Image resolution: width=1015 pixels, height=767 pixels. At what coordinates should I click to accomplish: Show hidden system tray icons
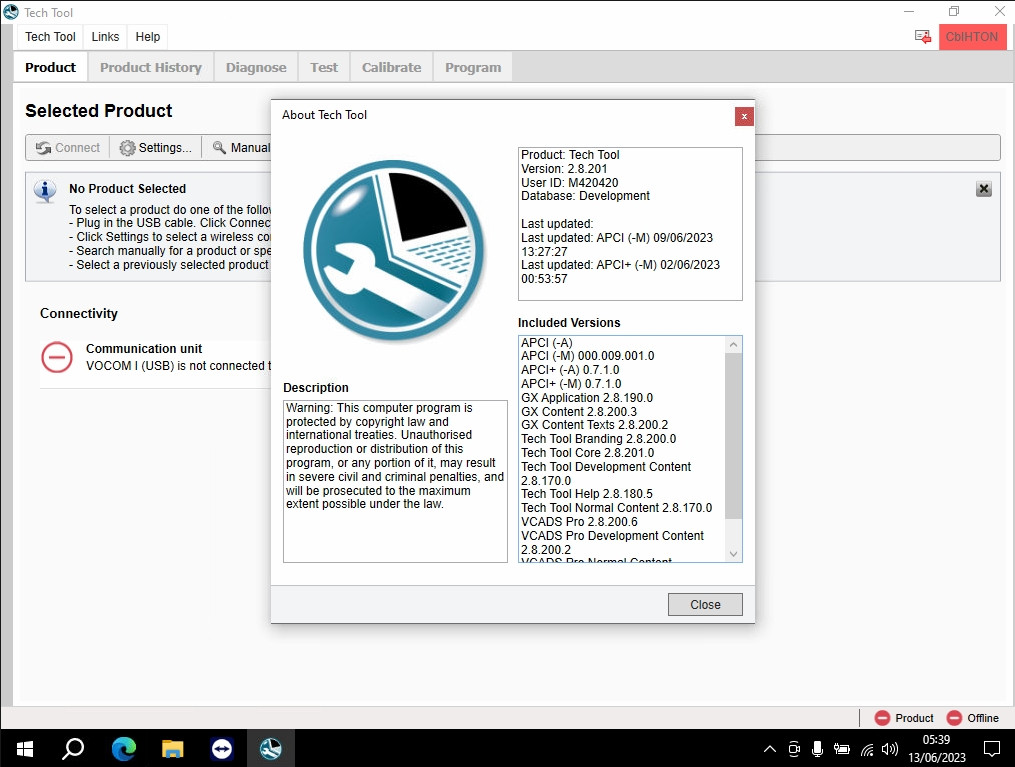click(770, 749)
